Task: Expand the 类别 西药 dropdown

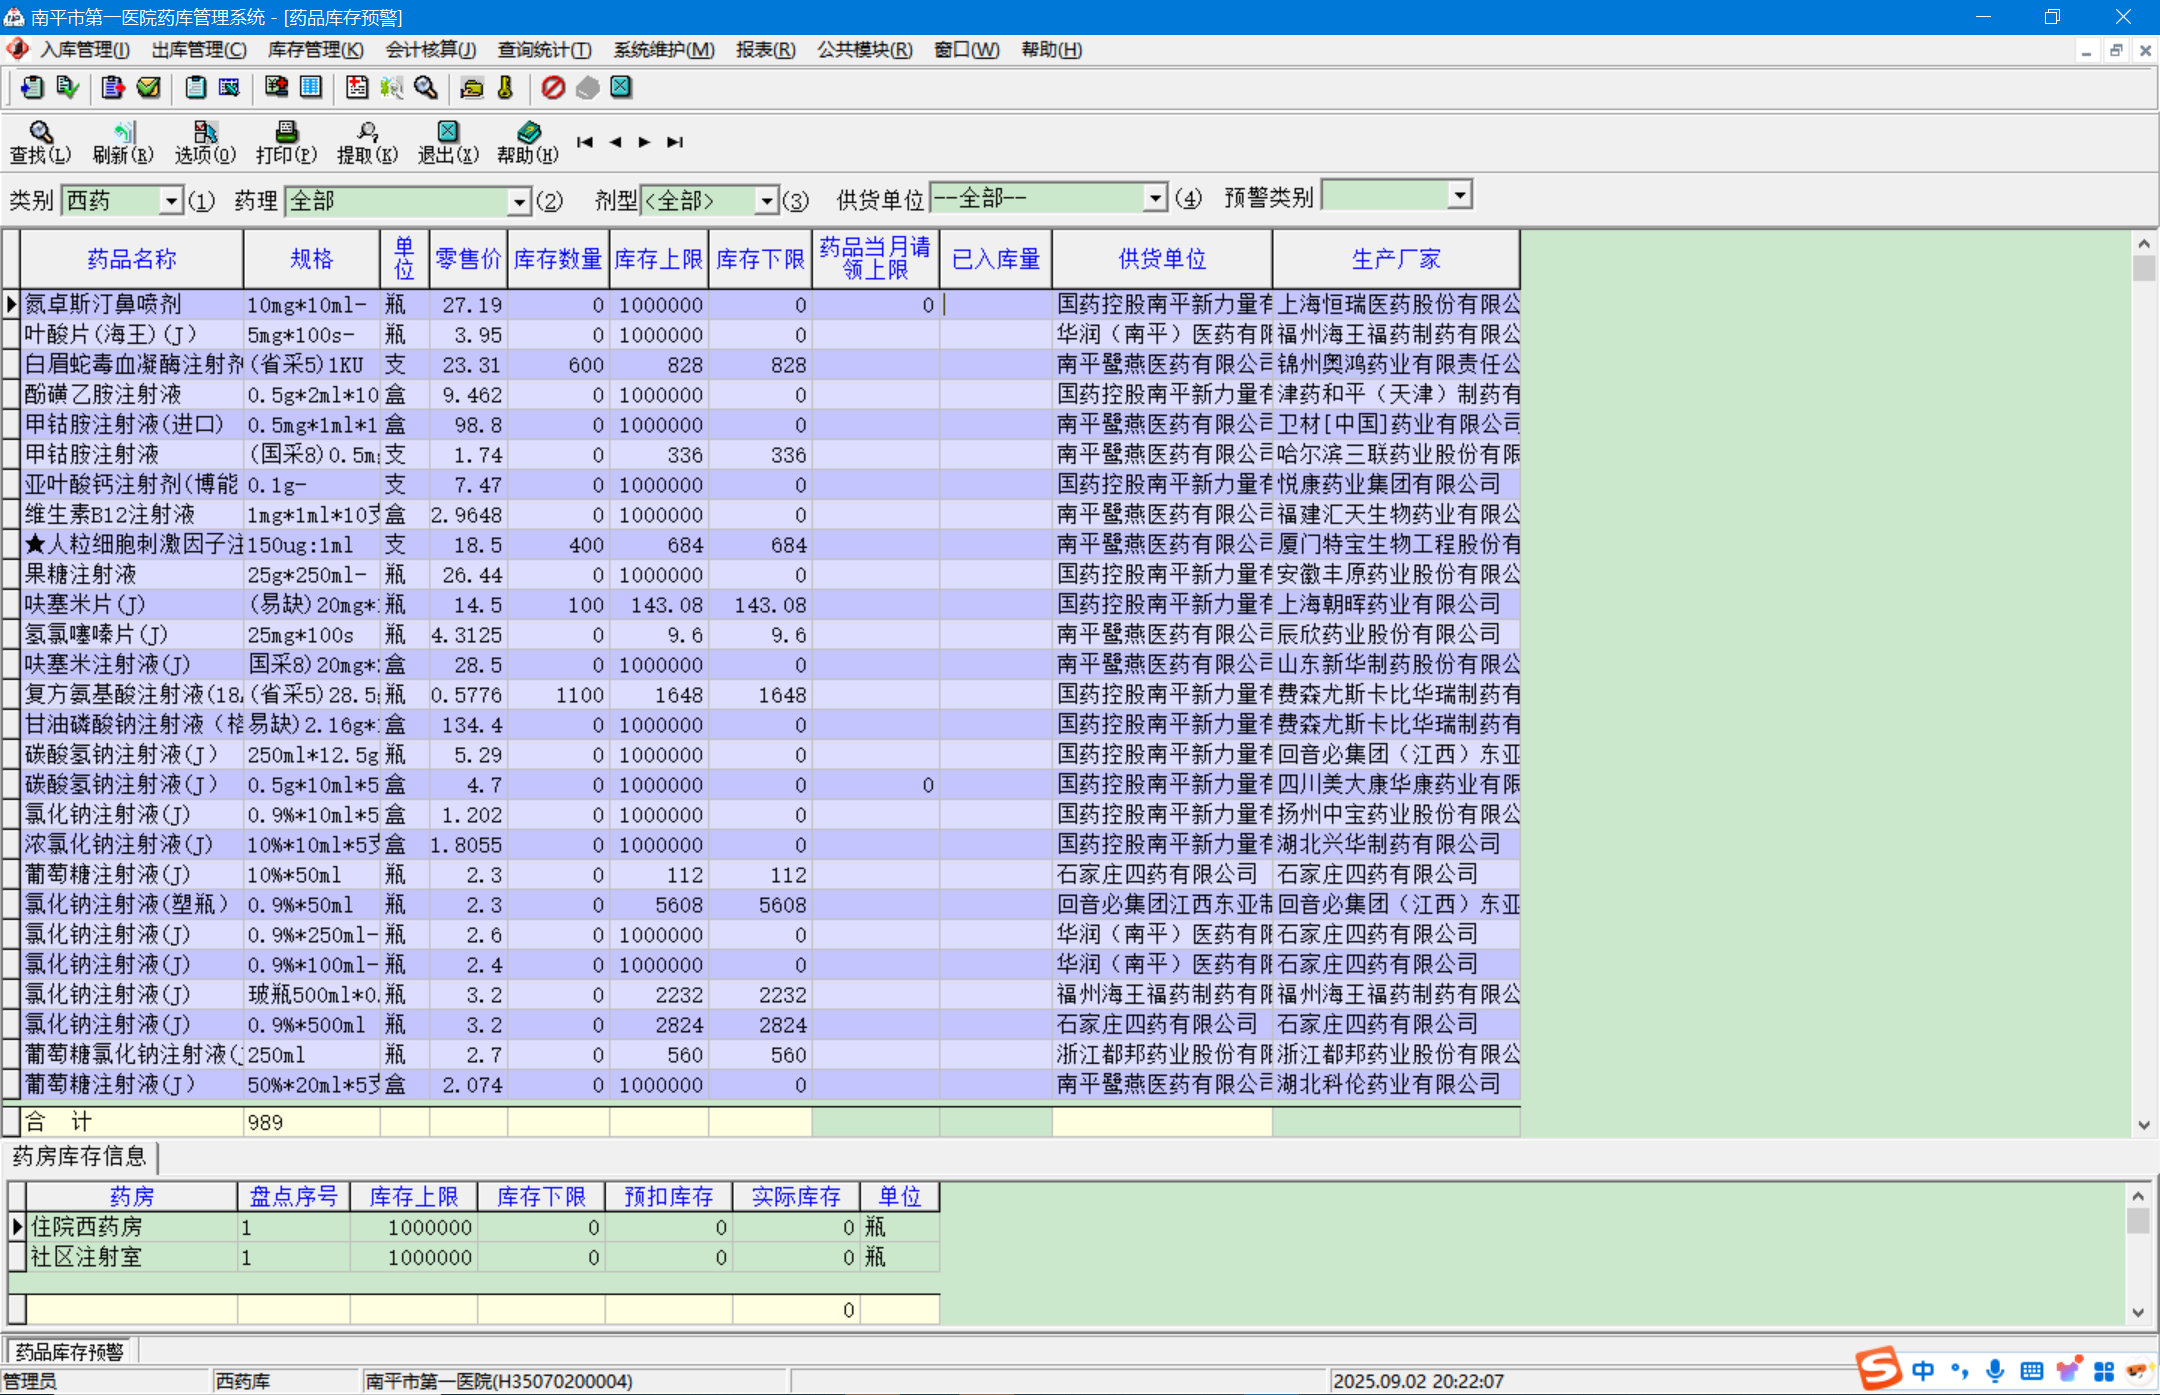Action: coord(171,201)
